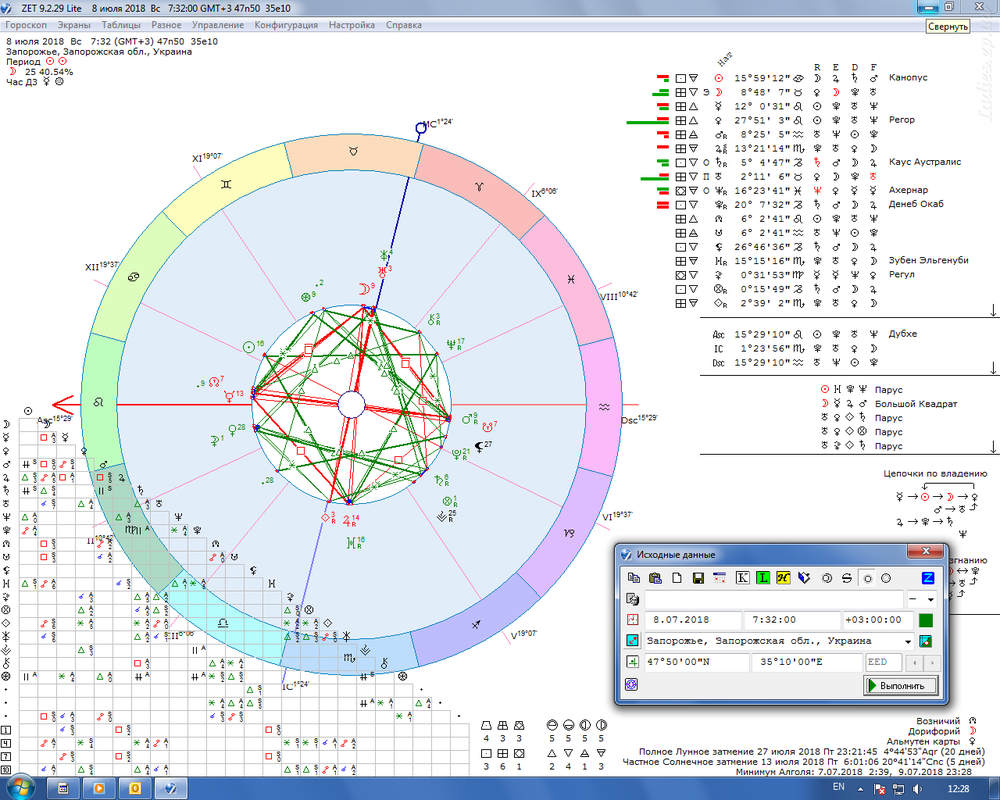Click the right stepper arrow next to EED
Image resolution: width=1000 pixels, height=800 pixels.
(931, 662)
